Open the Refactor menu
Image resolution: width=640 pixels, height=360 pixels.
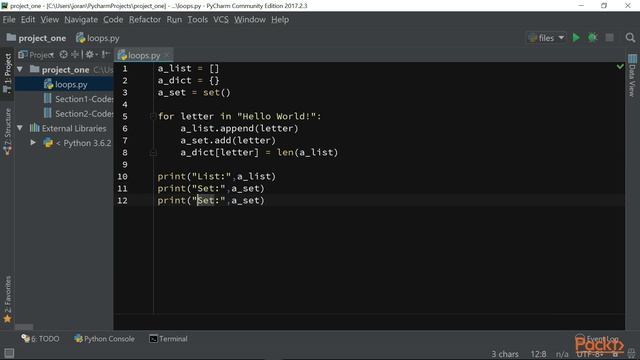point(145,20)
